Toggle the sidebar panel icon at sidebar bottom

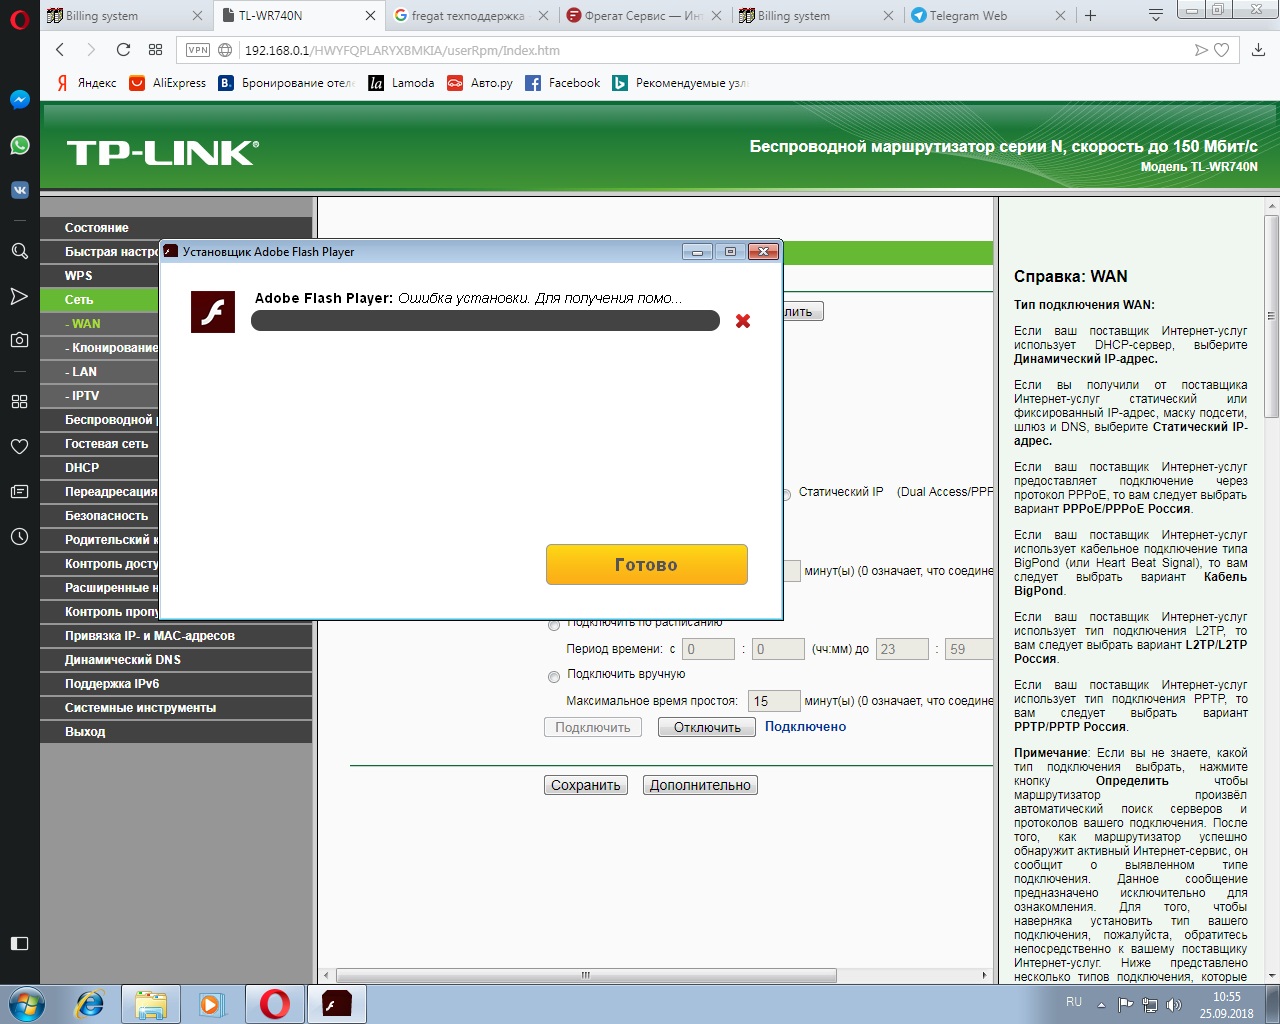coord(19,943)
